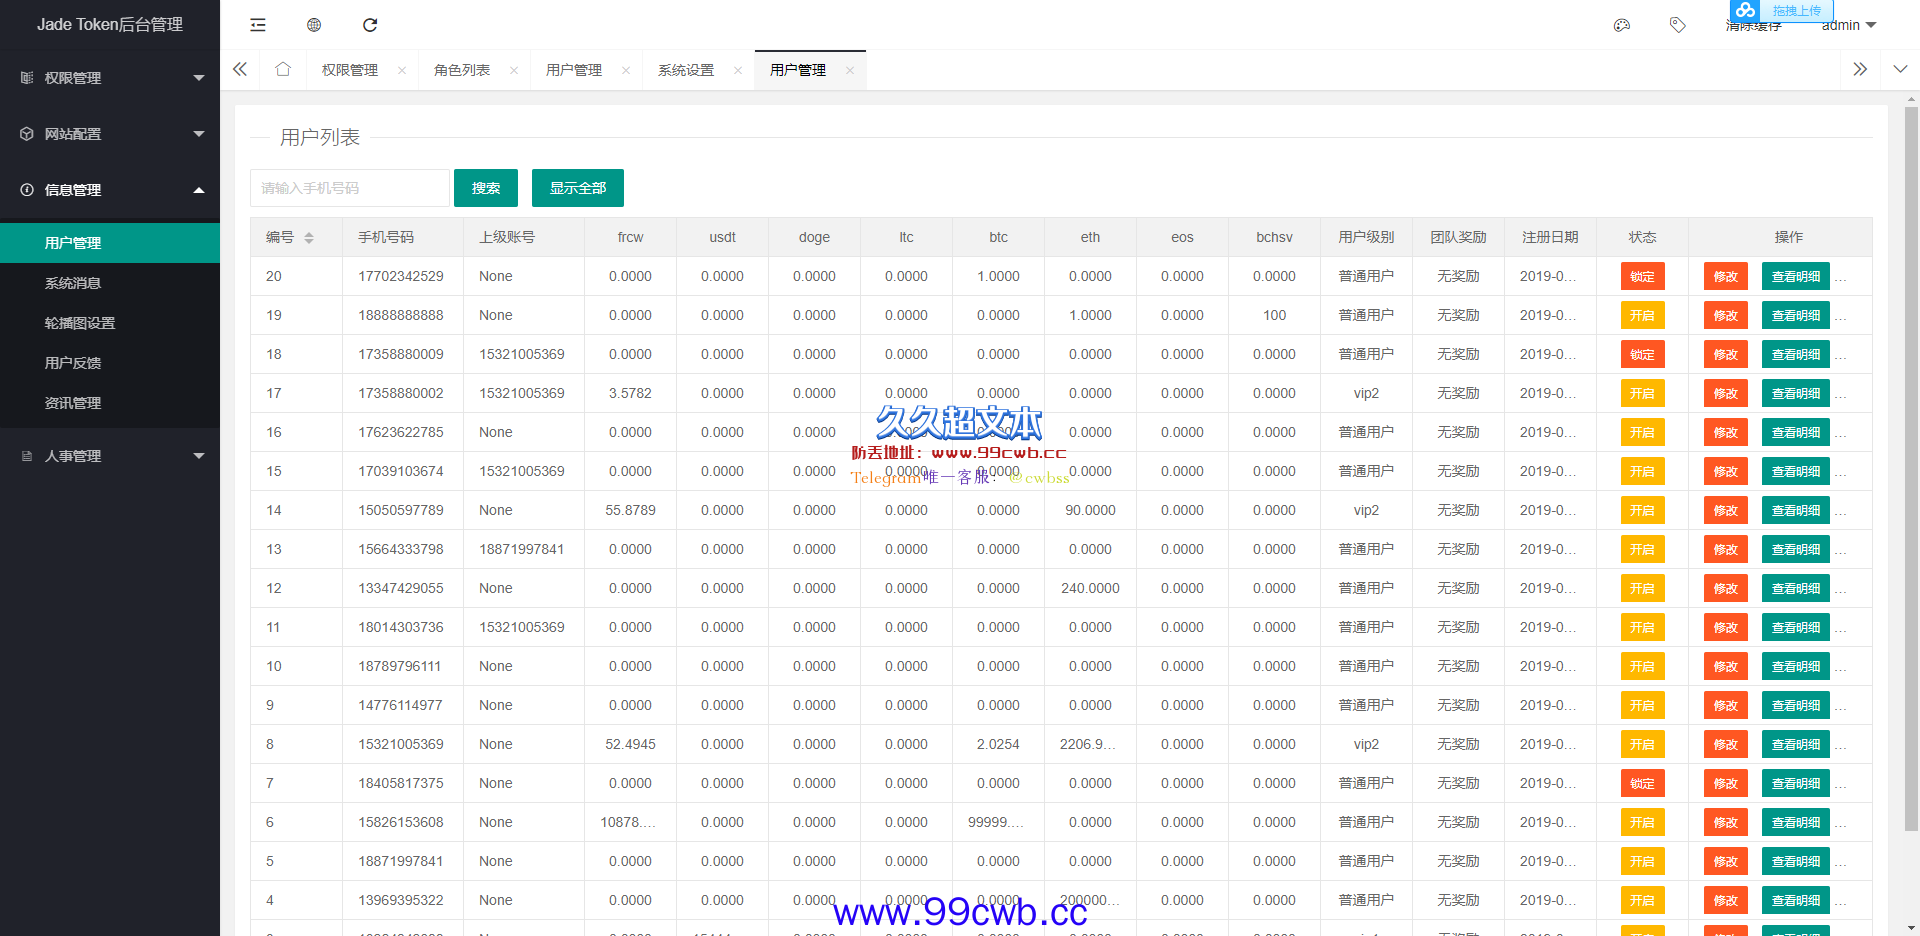This screenshot has width=1920, height=936.
Task: Expand 人事管理 using its dropdown arrow
Action: coord(199,456)
